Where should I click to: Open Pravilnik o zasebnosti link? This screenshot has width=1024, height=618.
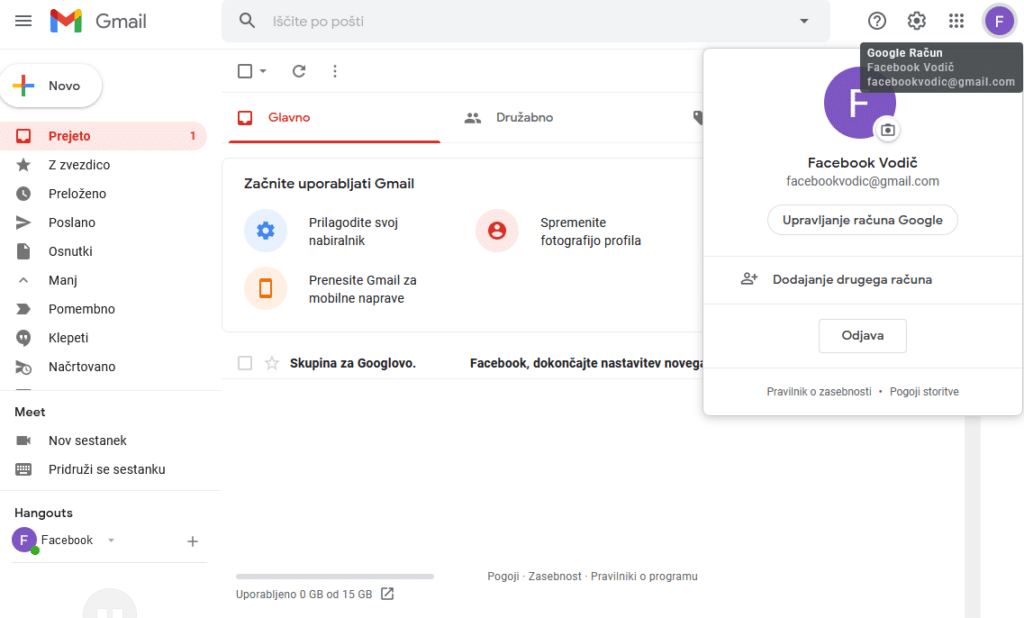coord(818,391)
